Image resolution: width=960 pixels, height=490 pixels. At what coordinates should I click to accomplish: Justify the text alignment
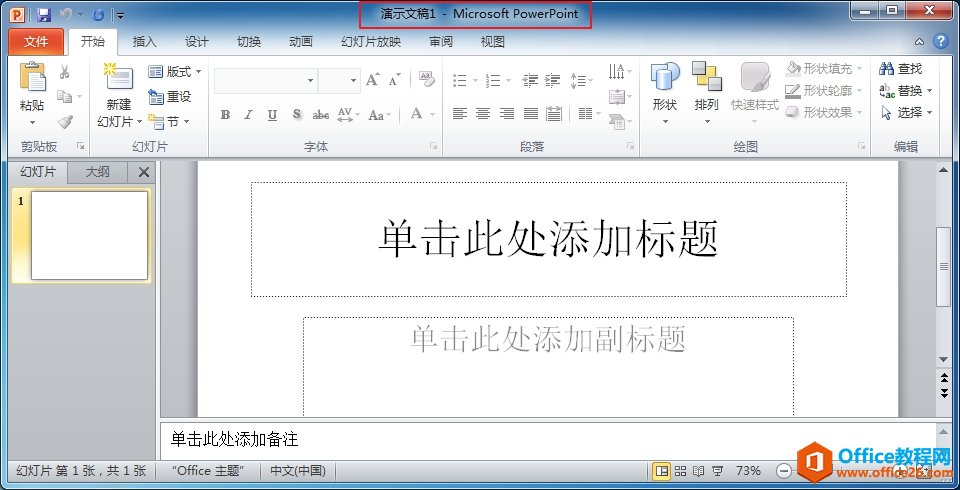pyautogui.click(x=530, y=113)
